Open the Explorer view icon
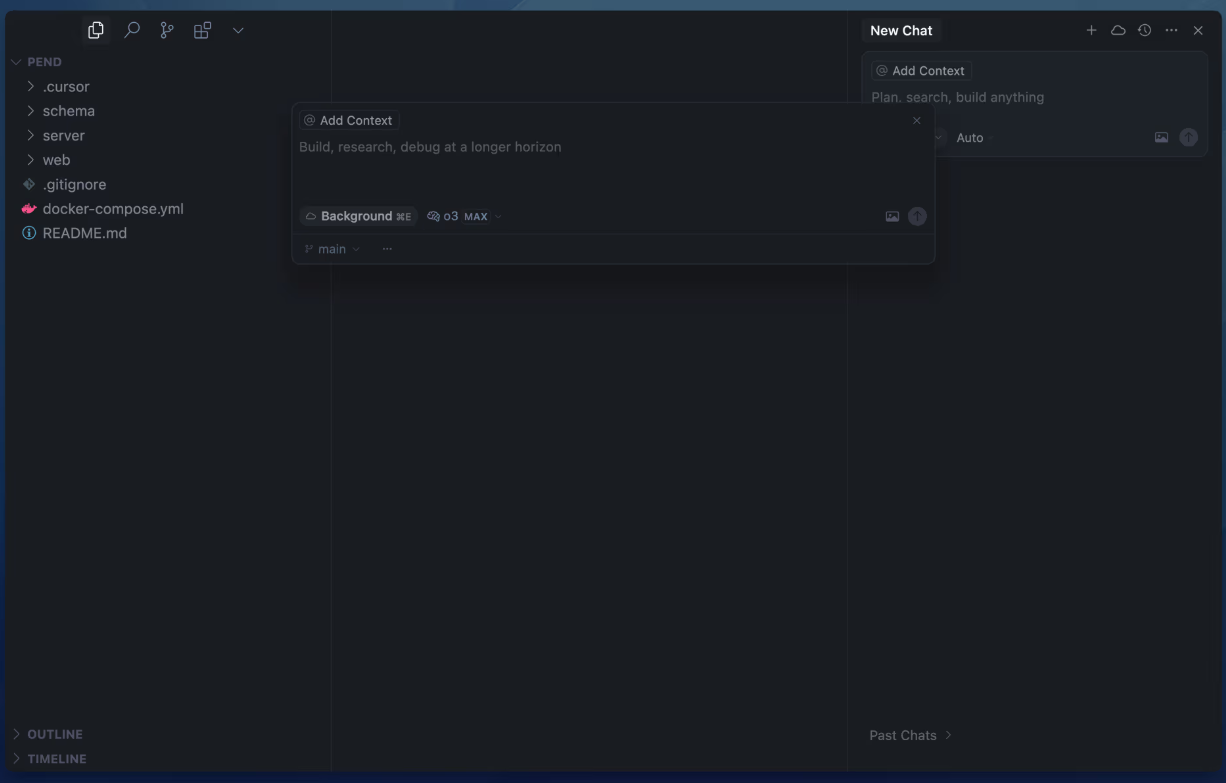The width and height of the screenshot is (1226, 783). 96,31
